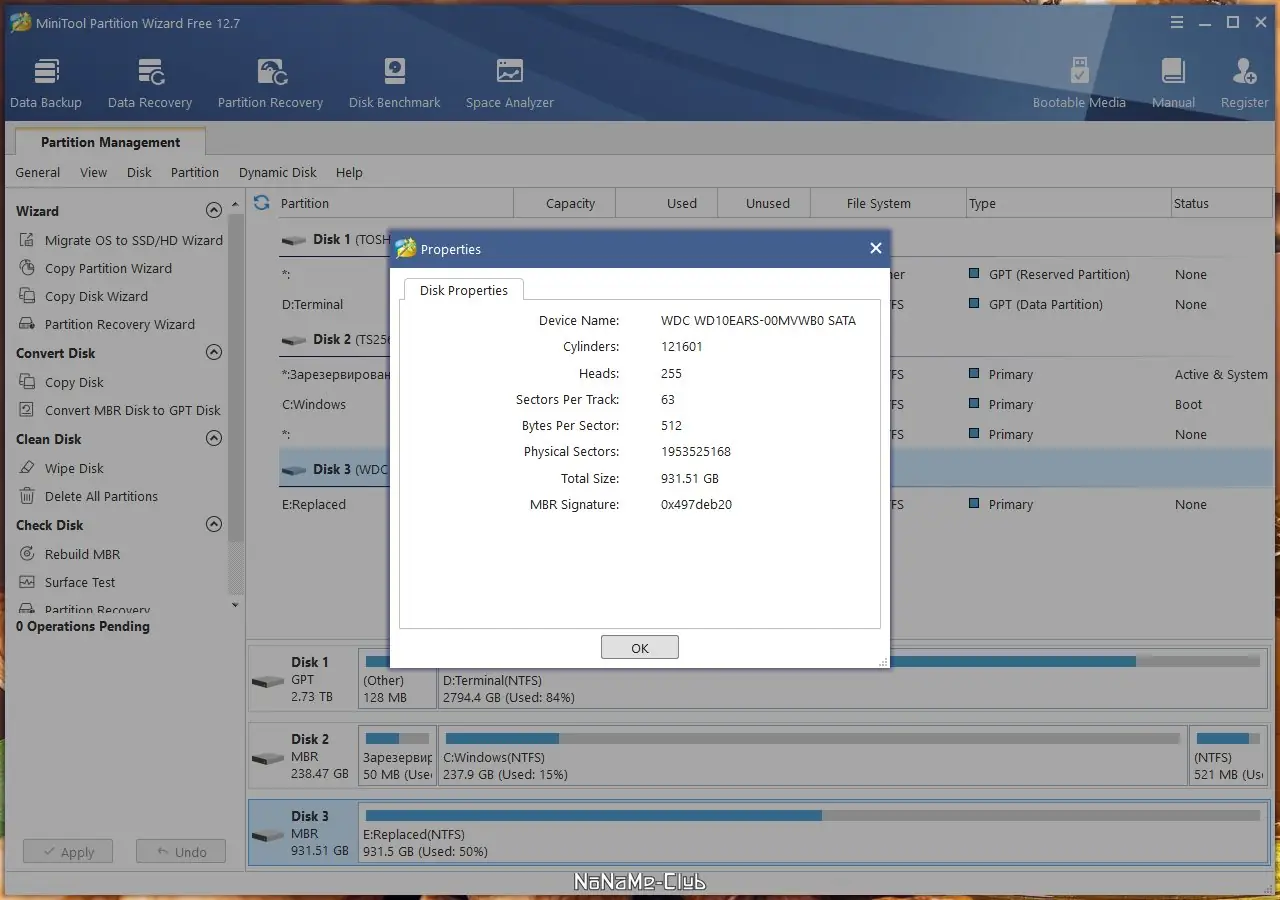Click the MiniTool app logo in title bar
1280x900 pixels.
point(20,23)
